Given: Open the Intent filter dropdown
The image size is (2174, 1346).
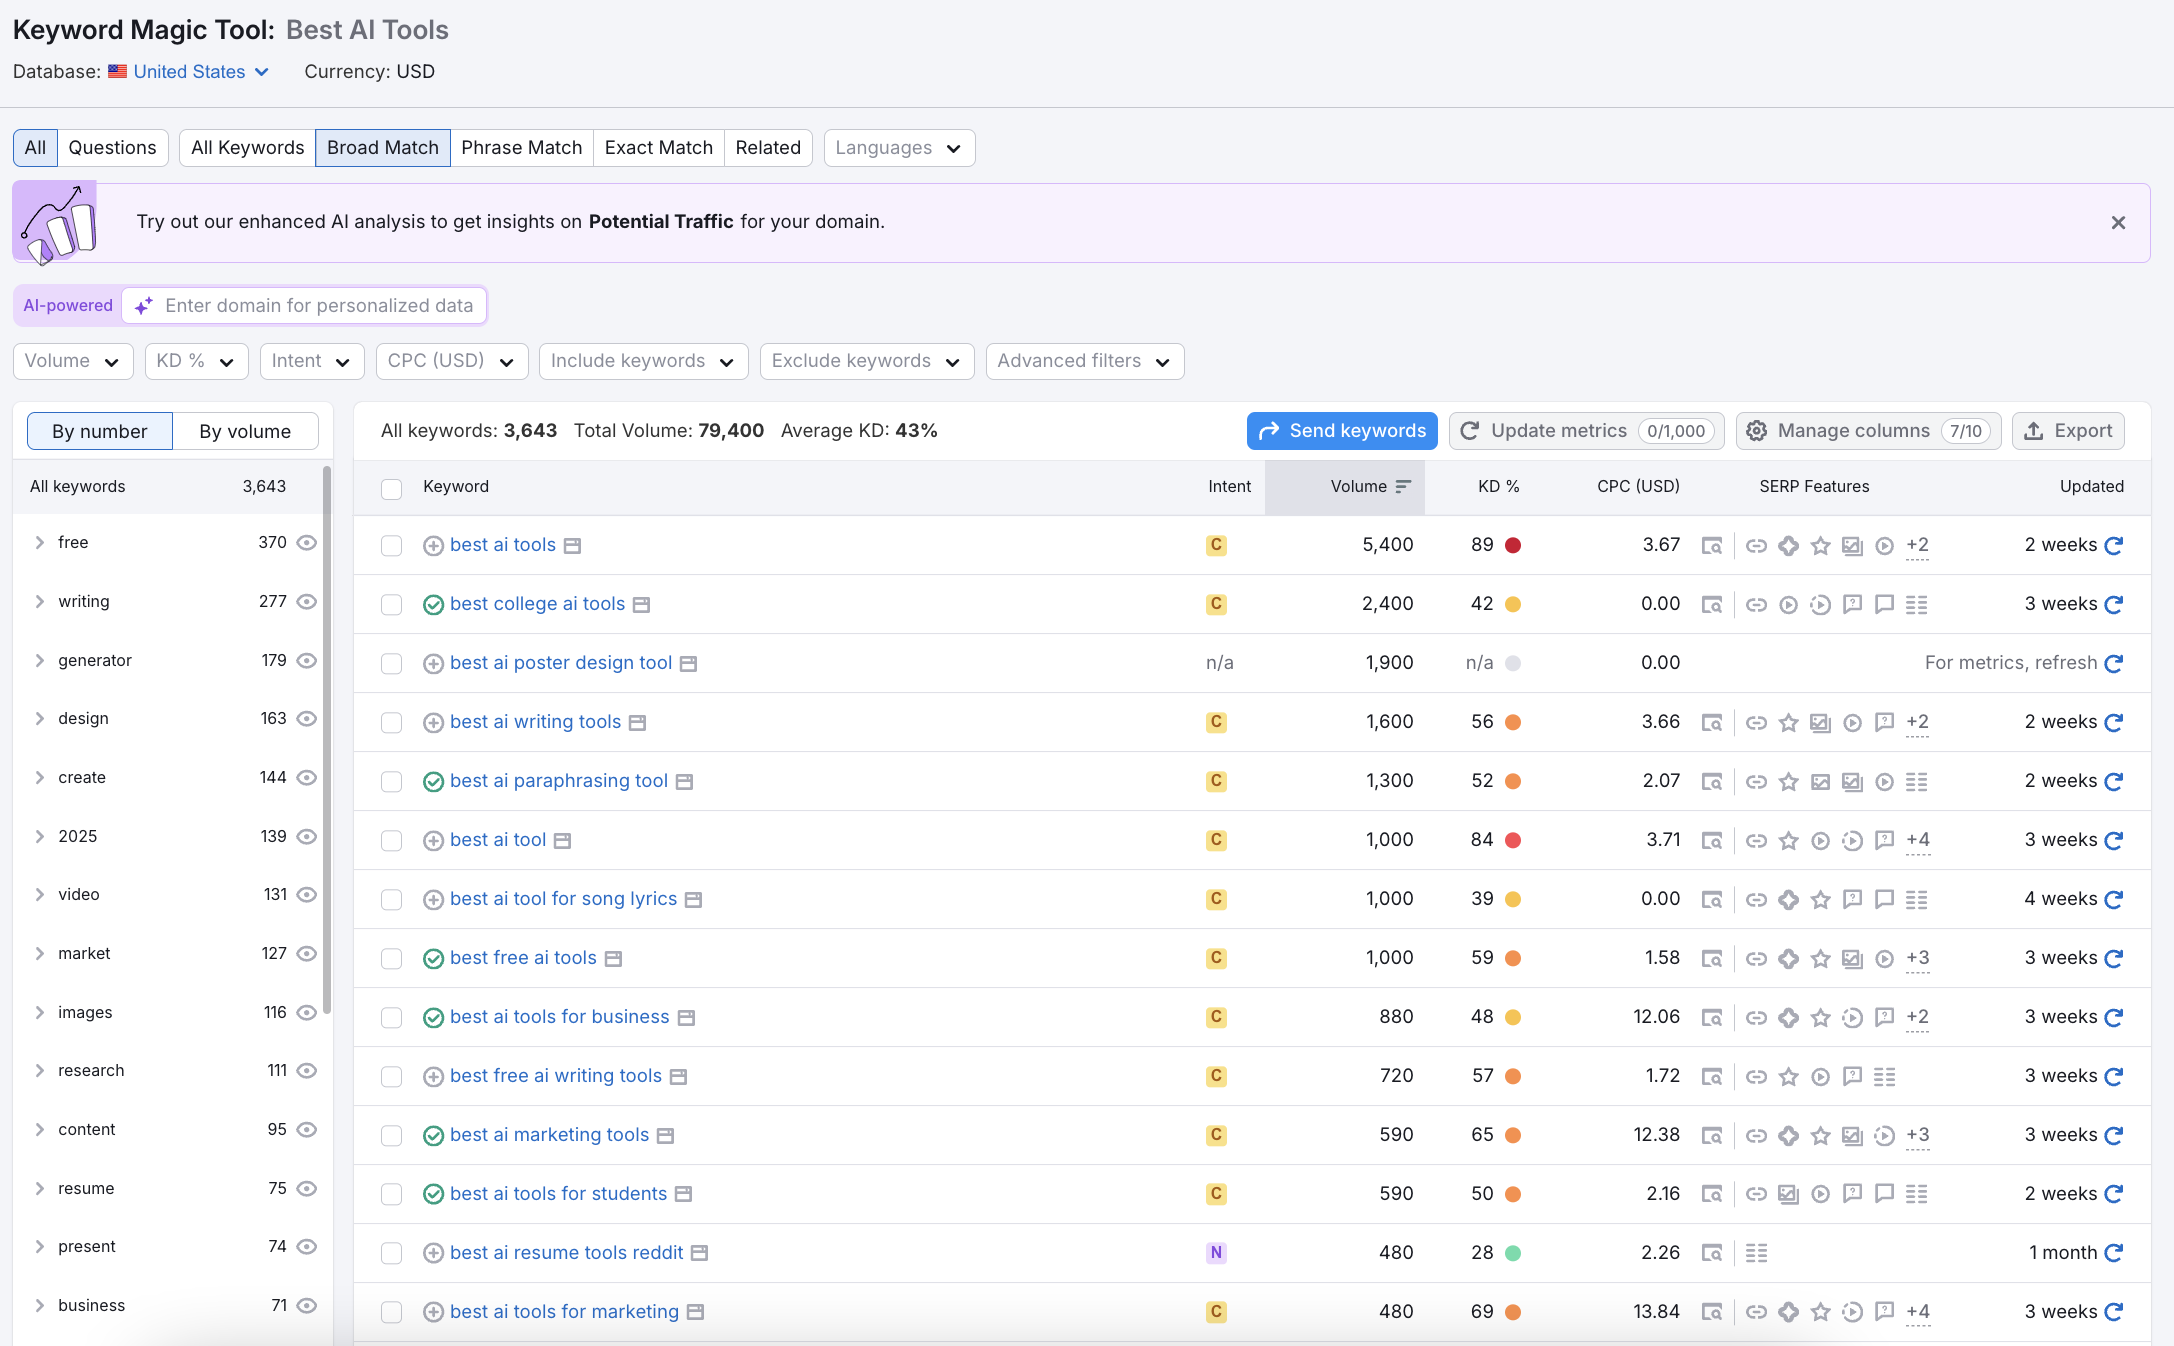Looking at the screenshot, I should click(312, 362).
